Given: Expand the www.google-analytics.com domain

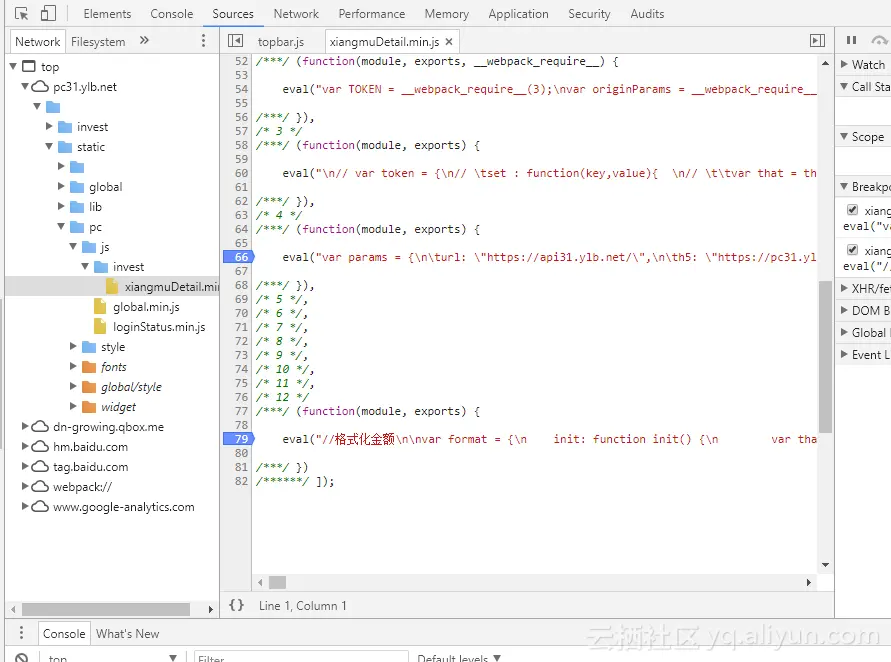Looking at the screenshot, I should (x=24, y=506).
